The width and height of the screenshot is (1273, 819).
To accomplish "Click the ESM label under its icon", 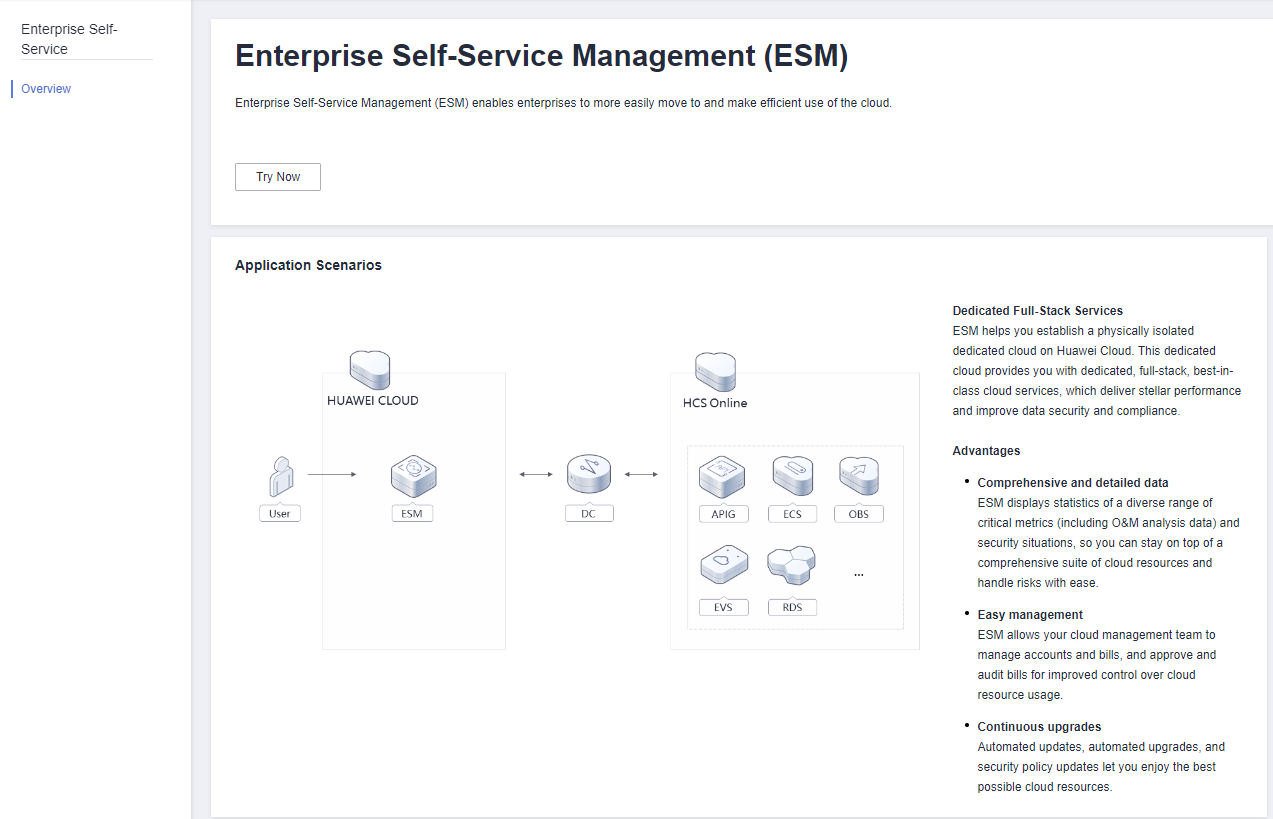I will 412,514.
